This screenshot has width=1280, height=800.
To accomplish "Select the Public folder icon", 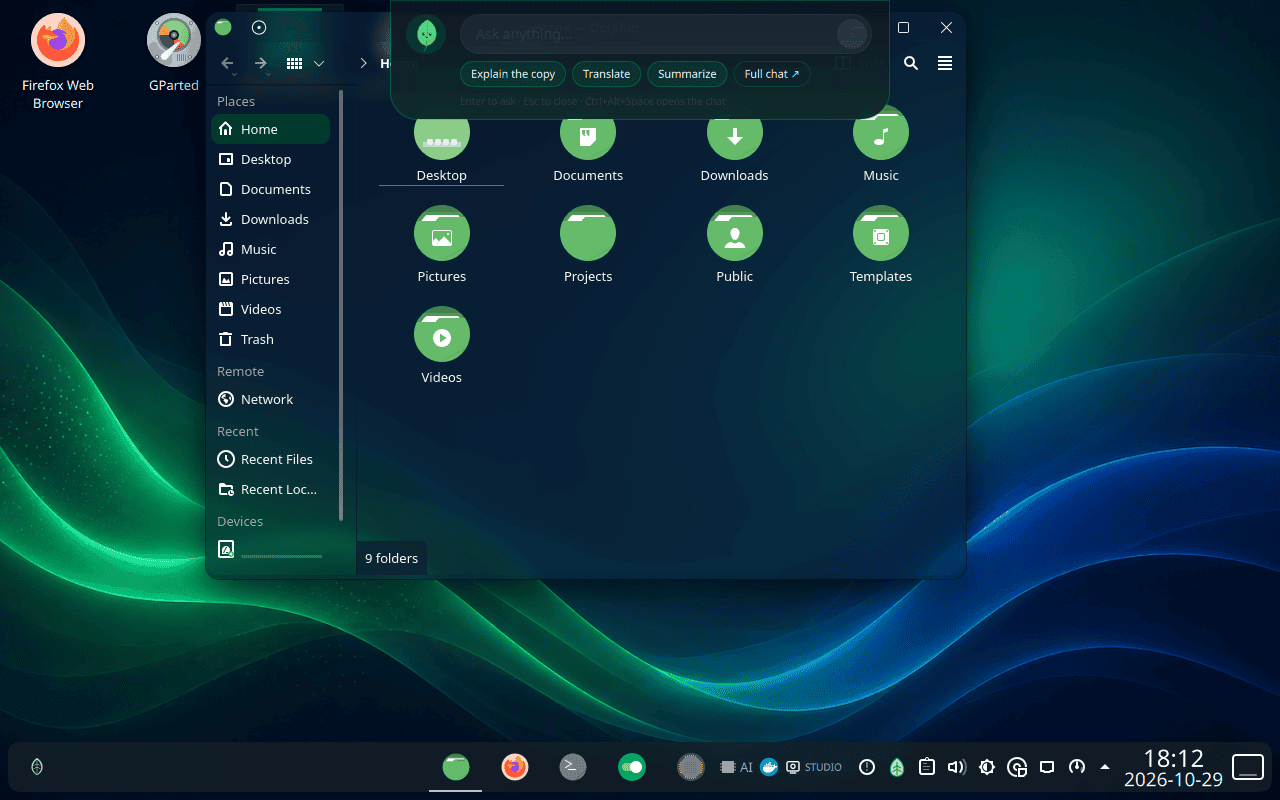I will coord(735,234).
